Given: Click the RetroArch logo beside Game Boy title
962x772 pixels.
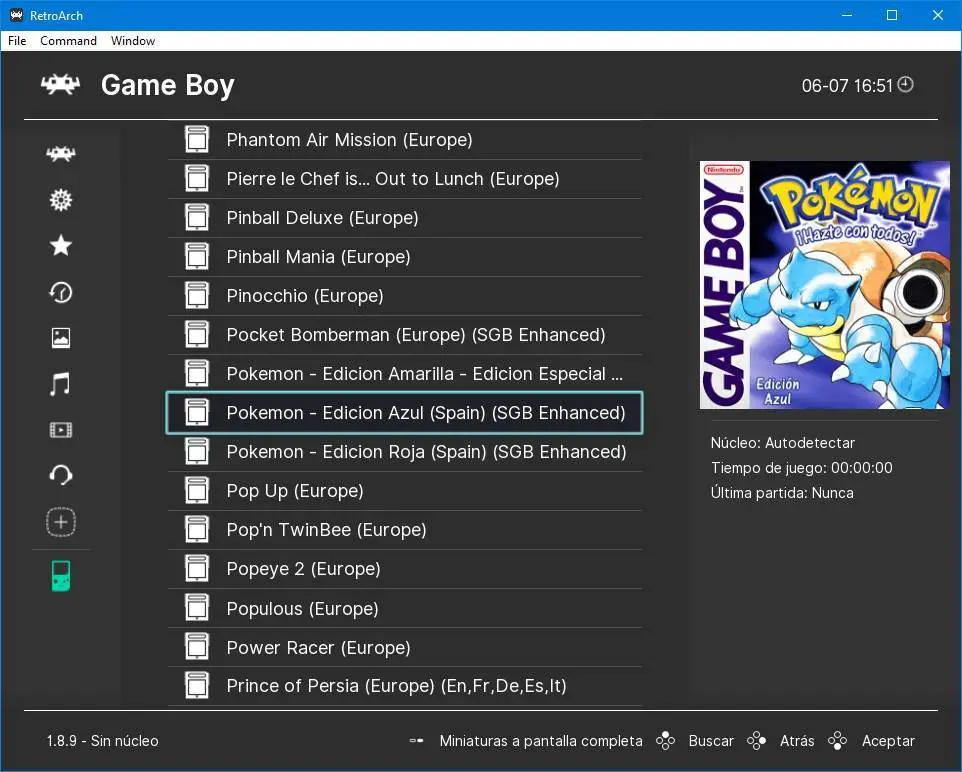Looking at the screenshot, I should pyautogui.click(x=60, y=85).
